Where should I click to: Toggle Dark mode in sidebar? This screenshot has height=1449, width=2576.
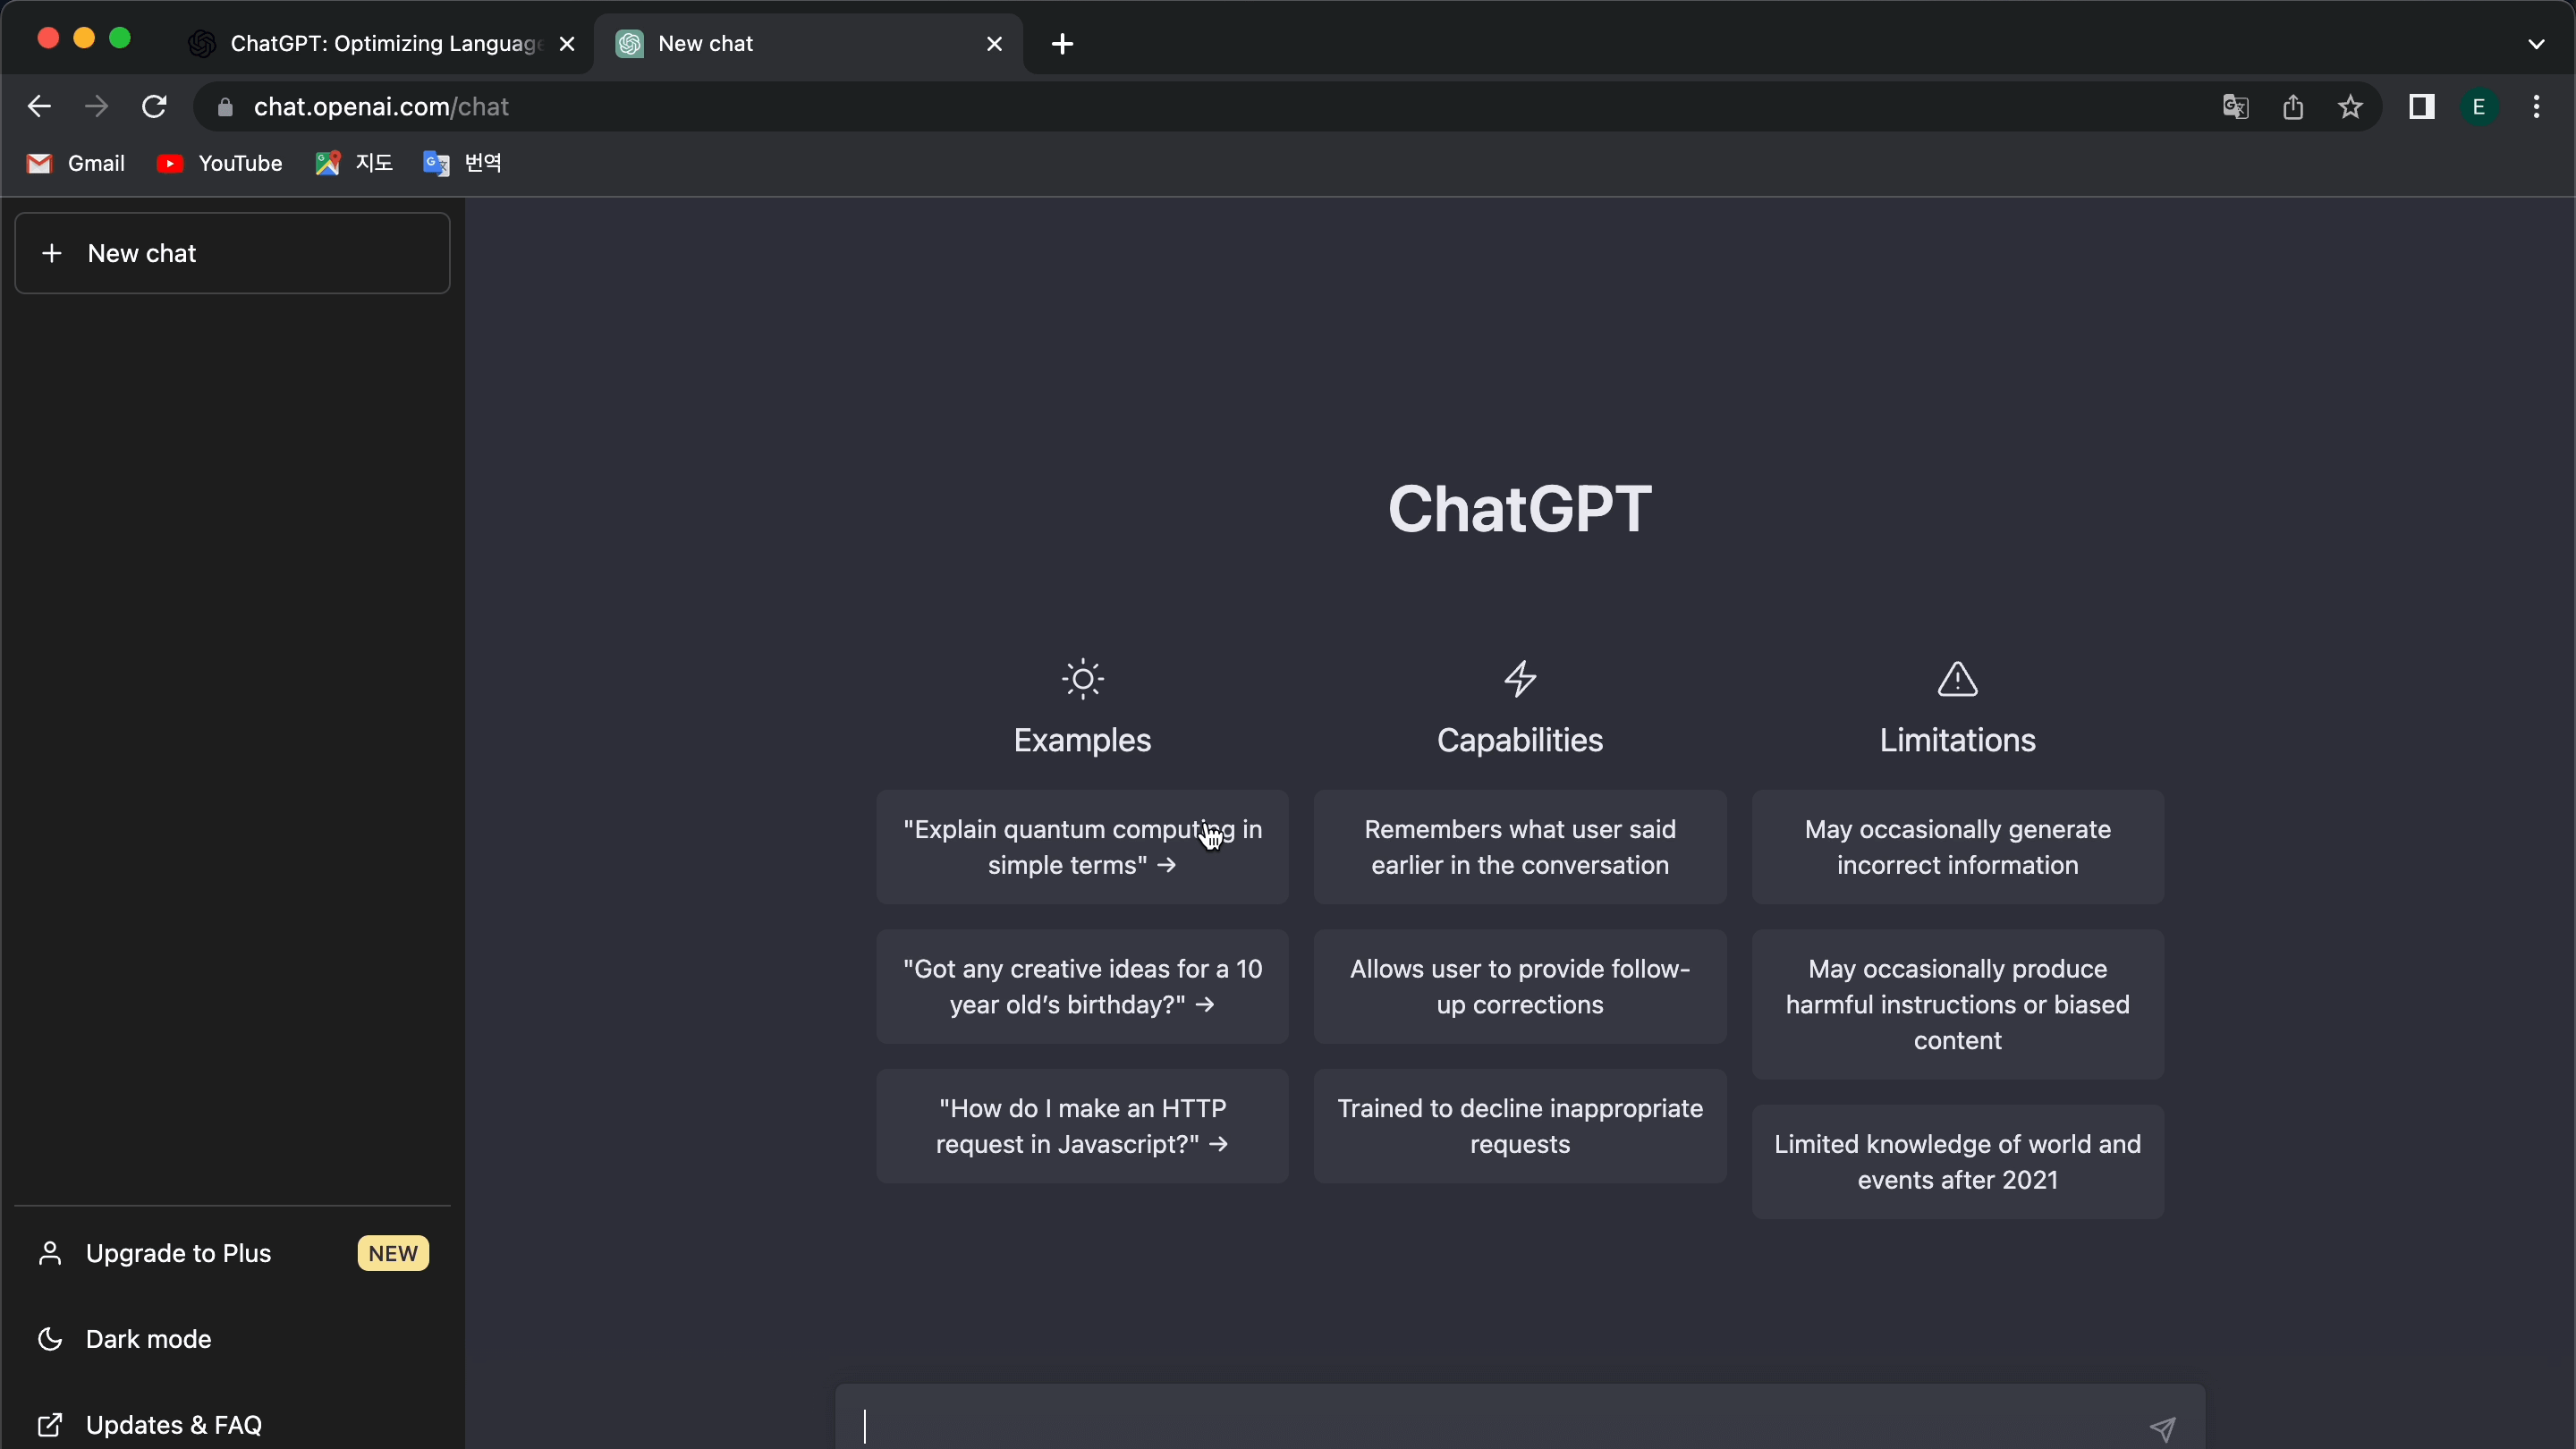pyautogui.click(x=232, y=1339)
